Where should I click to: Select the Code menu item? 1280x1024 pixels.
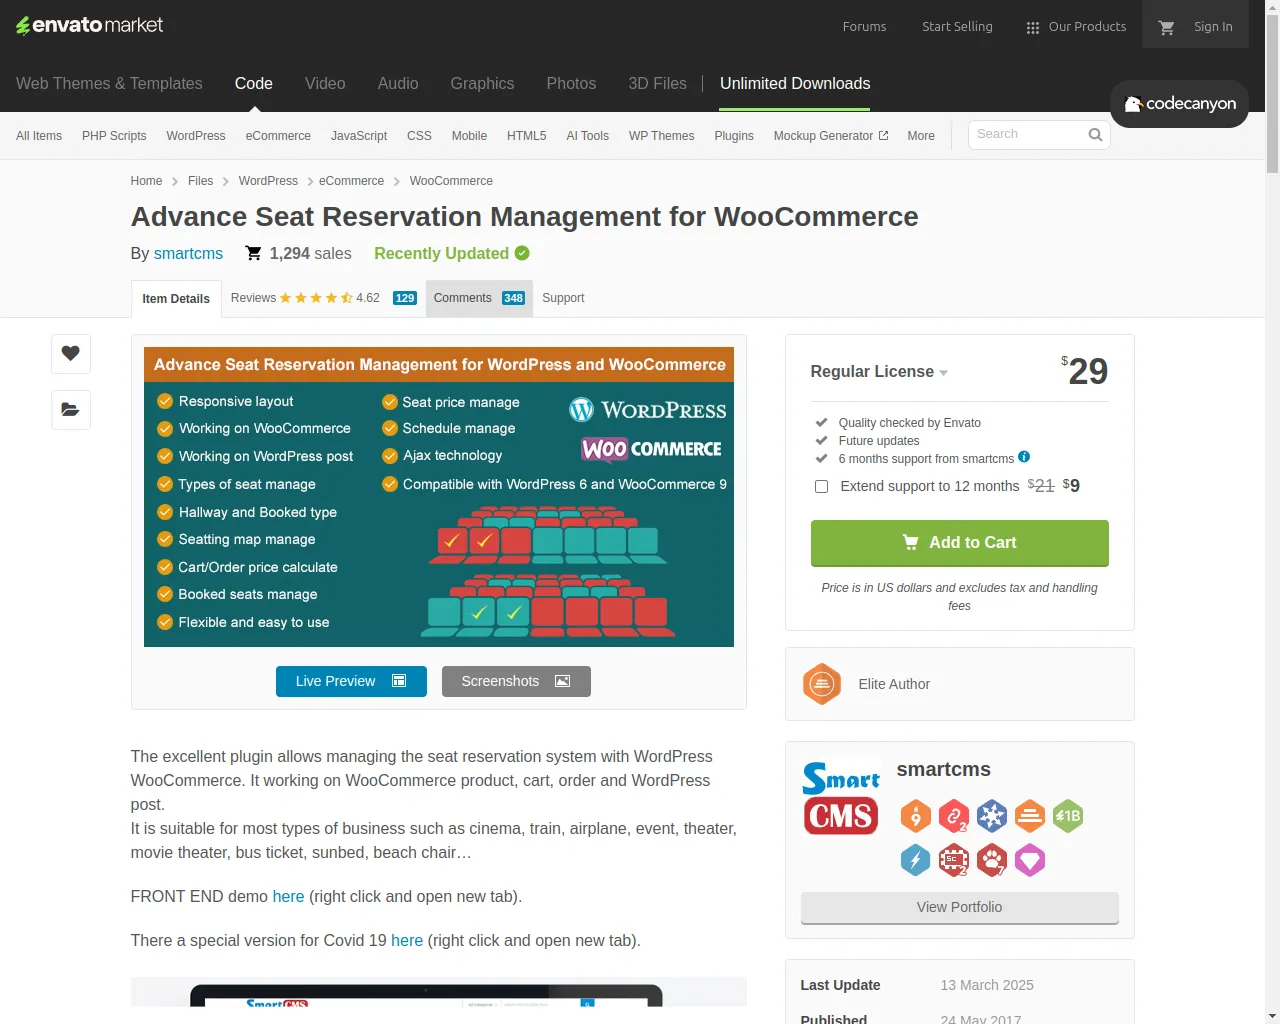(x=254, y=84)
